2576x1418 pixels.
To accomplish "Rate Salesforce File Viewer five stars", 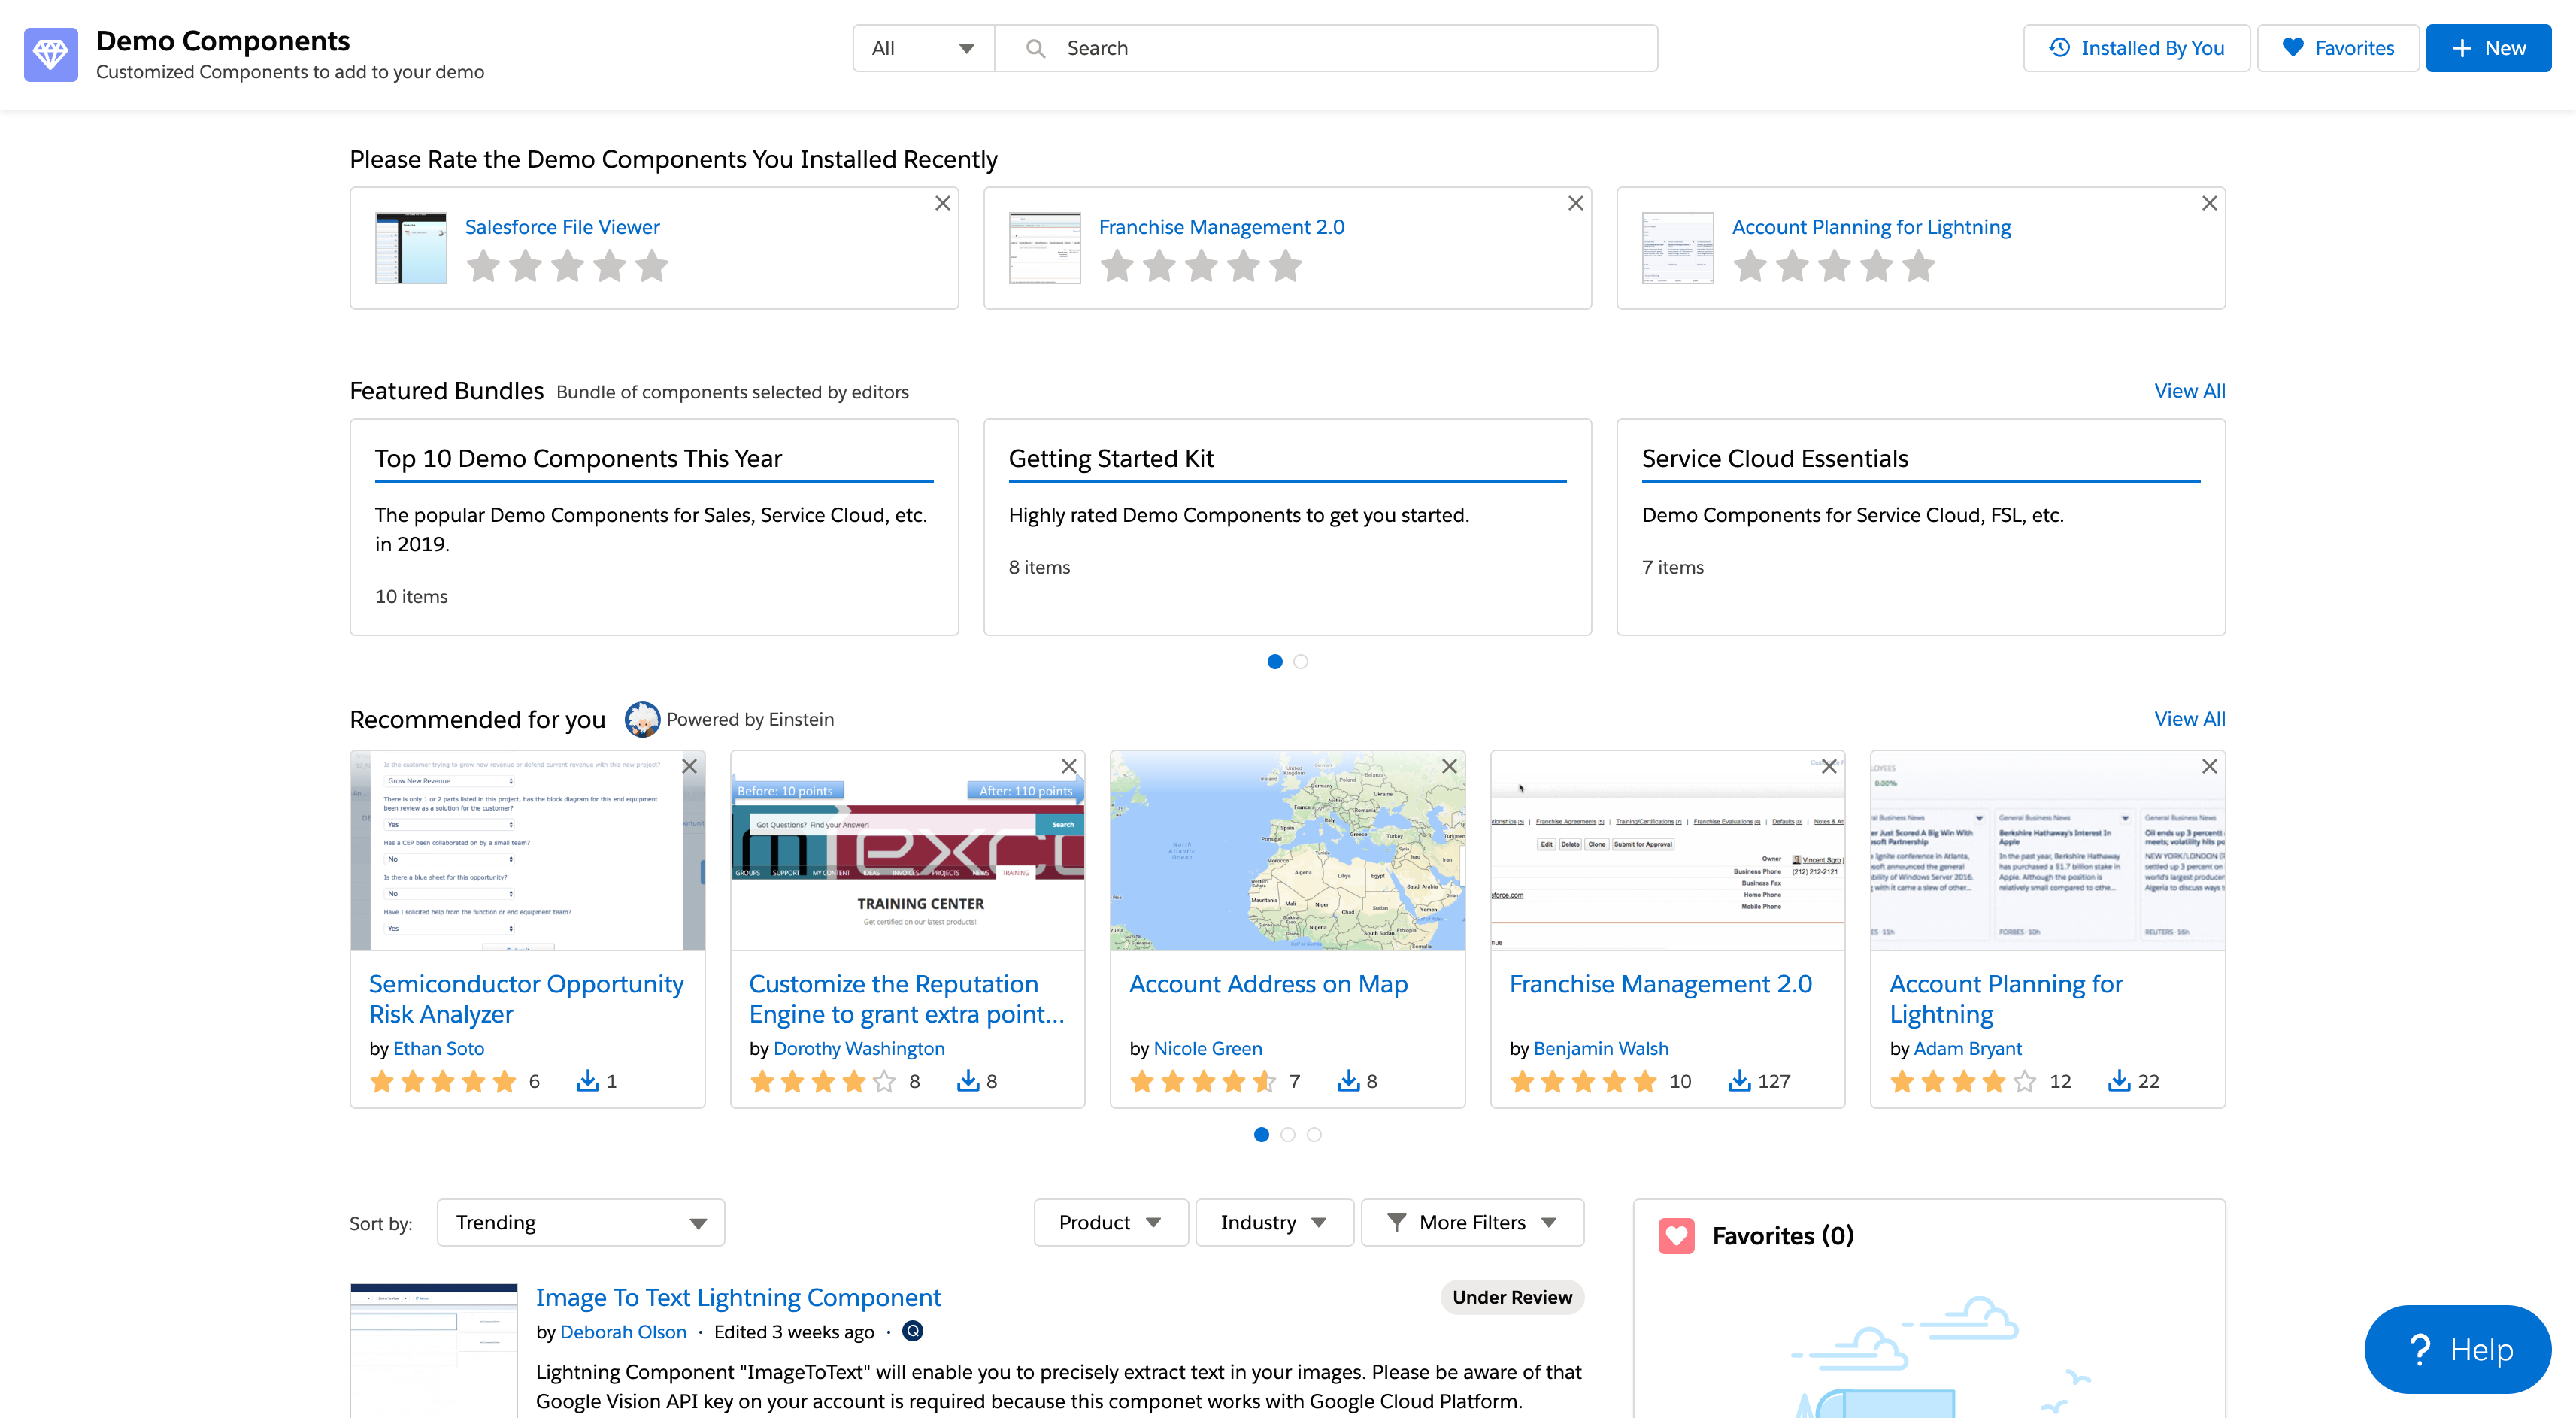I will (x=652, y=266).
